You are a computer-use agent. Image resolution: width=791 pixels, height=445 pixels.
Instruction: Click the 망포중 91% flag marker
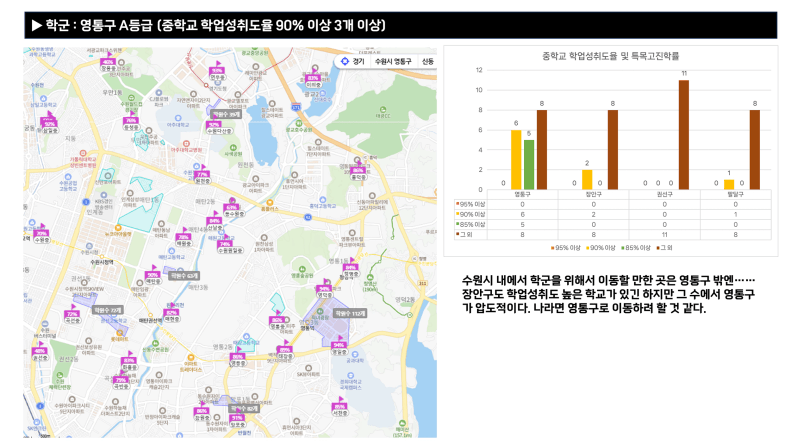[x=237, y=420]
